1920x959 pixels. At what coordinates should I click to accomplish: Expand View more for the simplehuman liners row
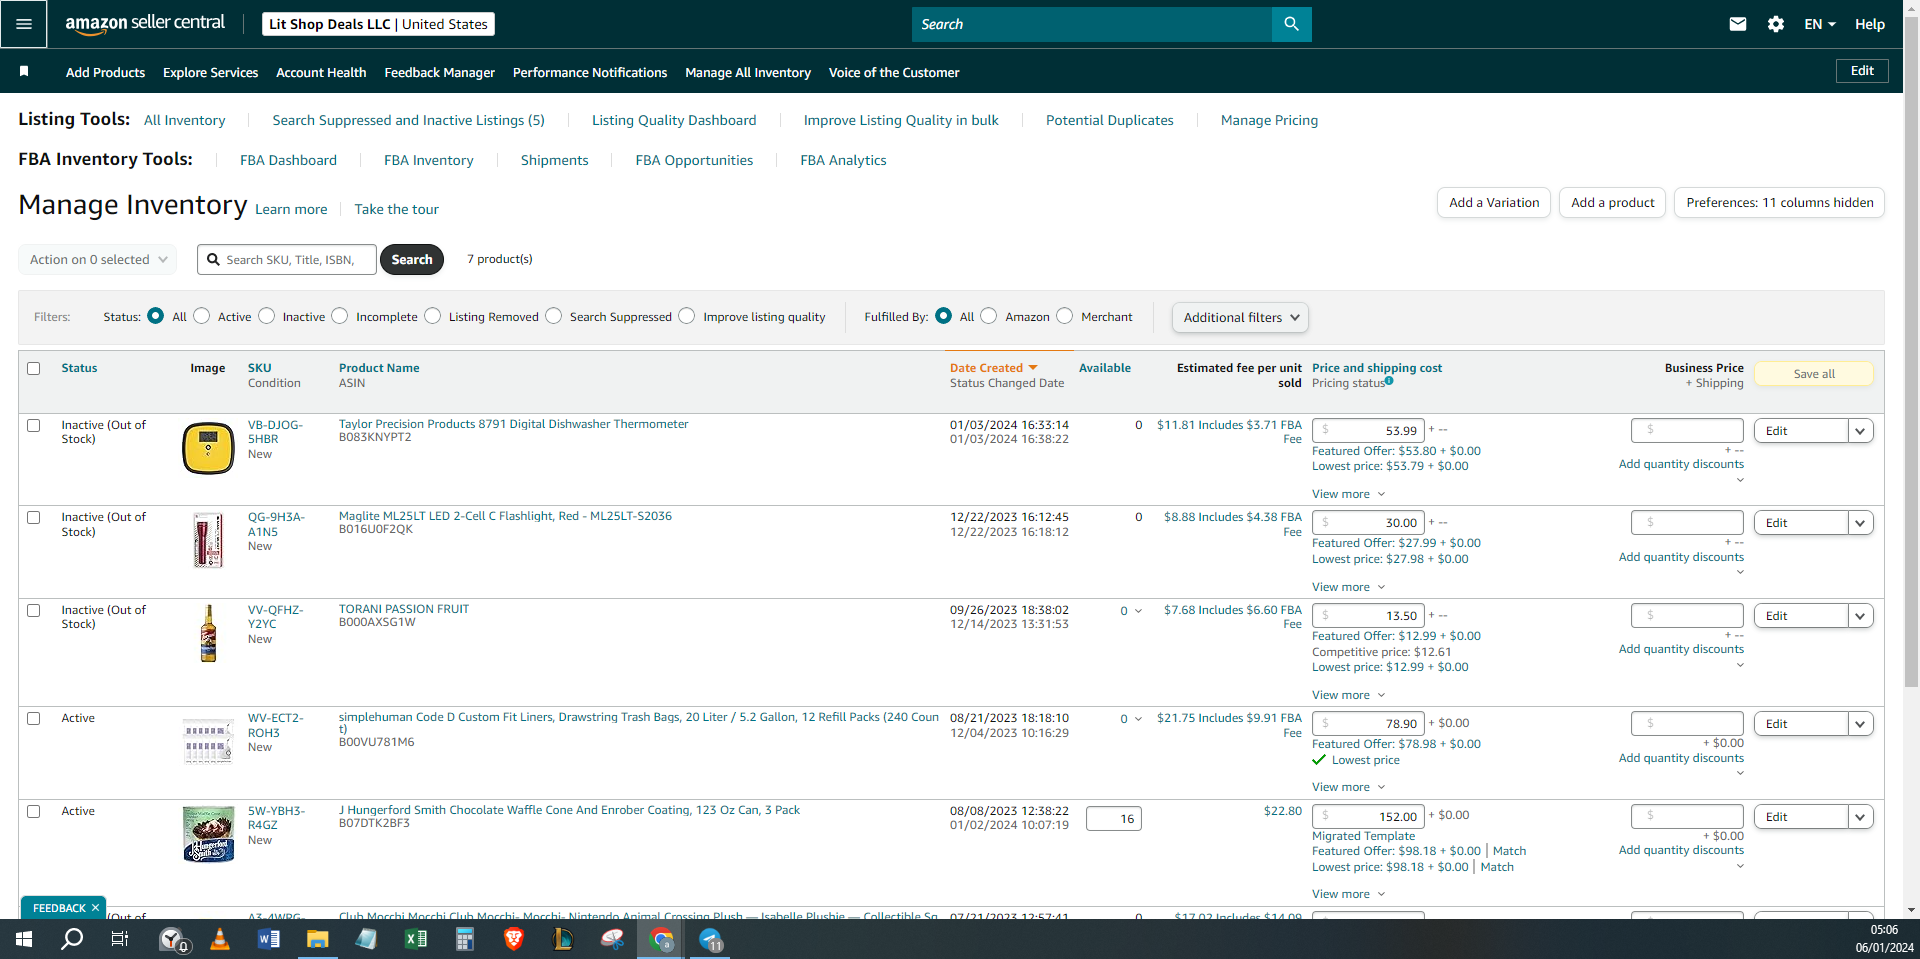point(1348,787)
